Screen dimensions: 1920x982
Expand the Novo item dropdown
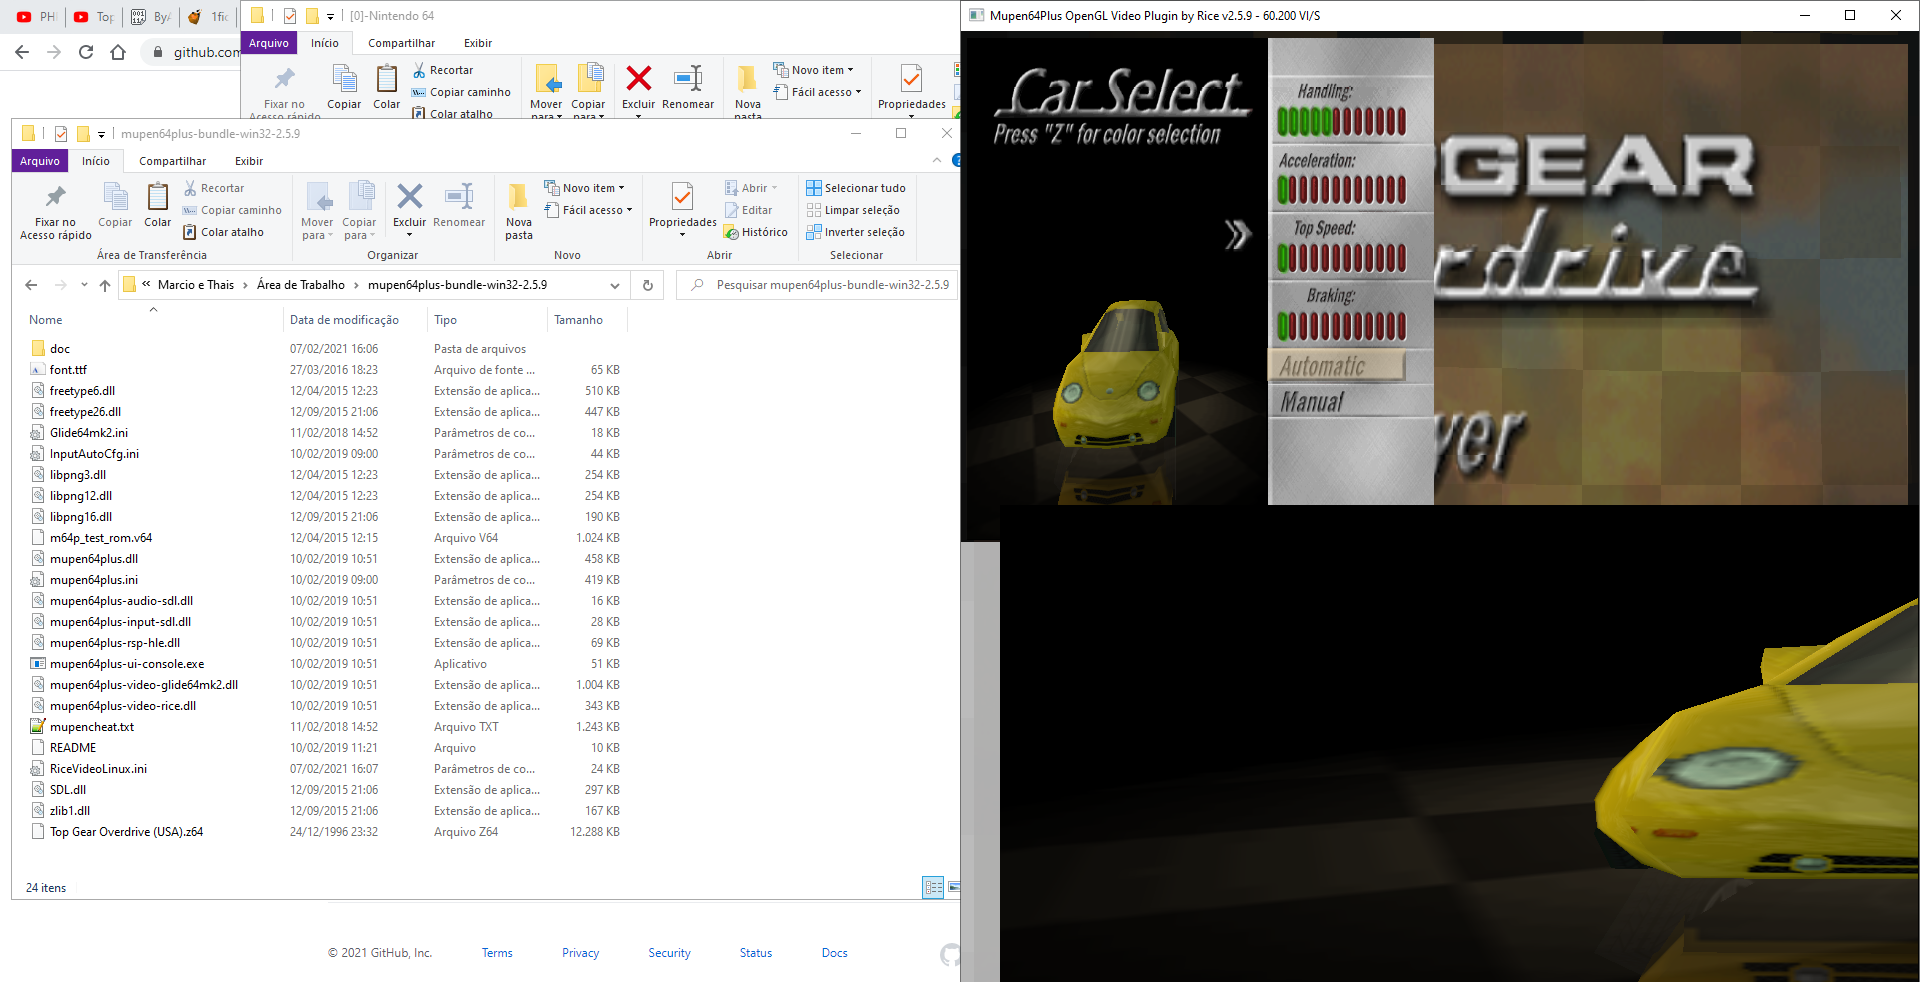[x=622, y=187]
